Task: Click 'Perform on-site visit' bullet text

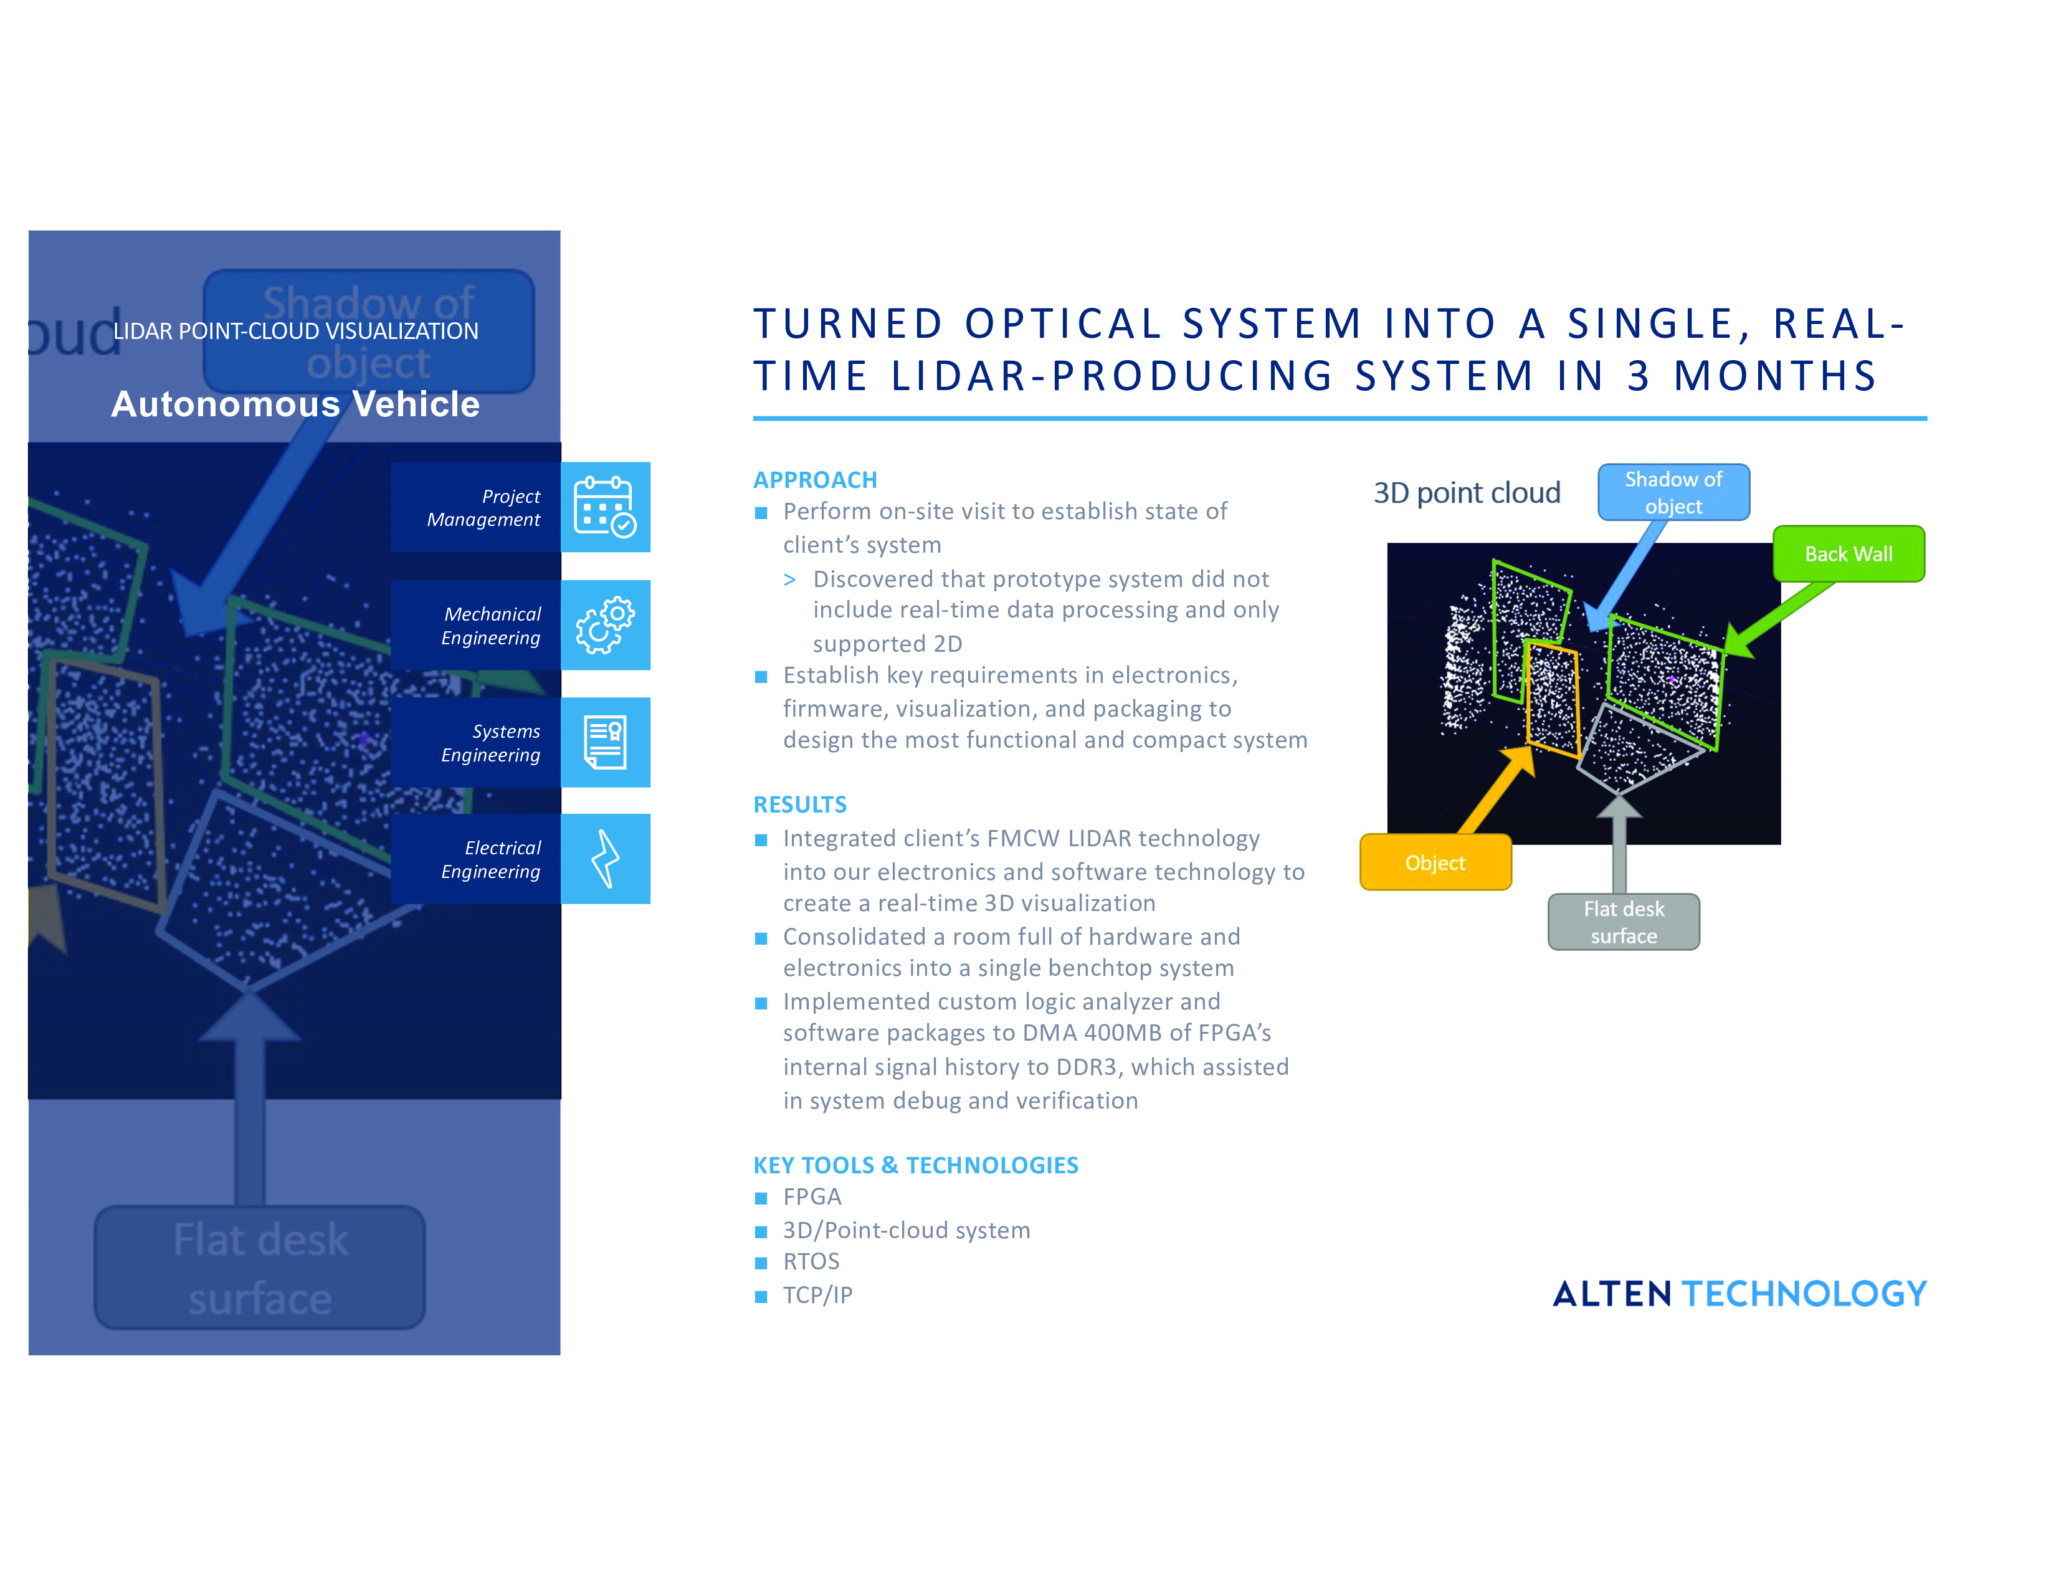Action: [1005, 528]
